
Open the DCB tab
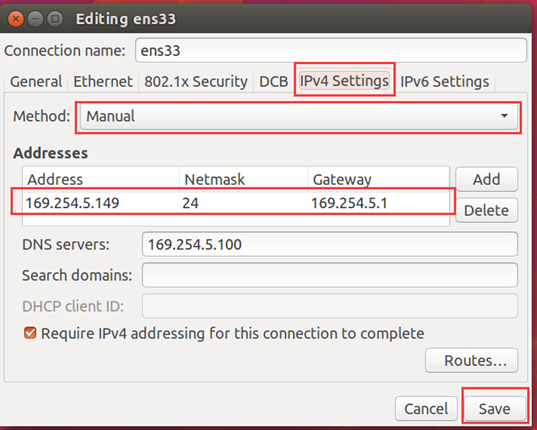[274, 81]
